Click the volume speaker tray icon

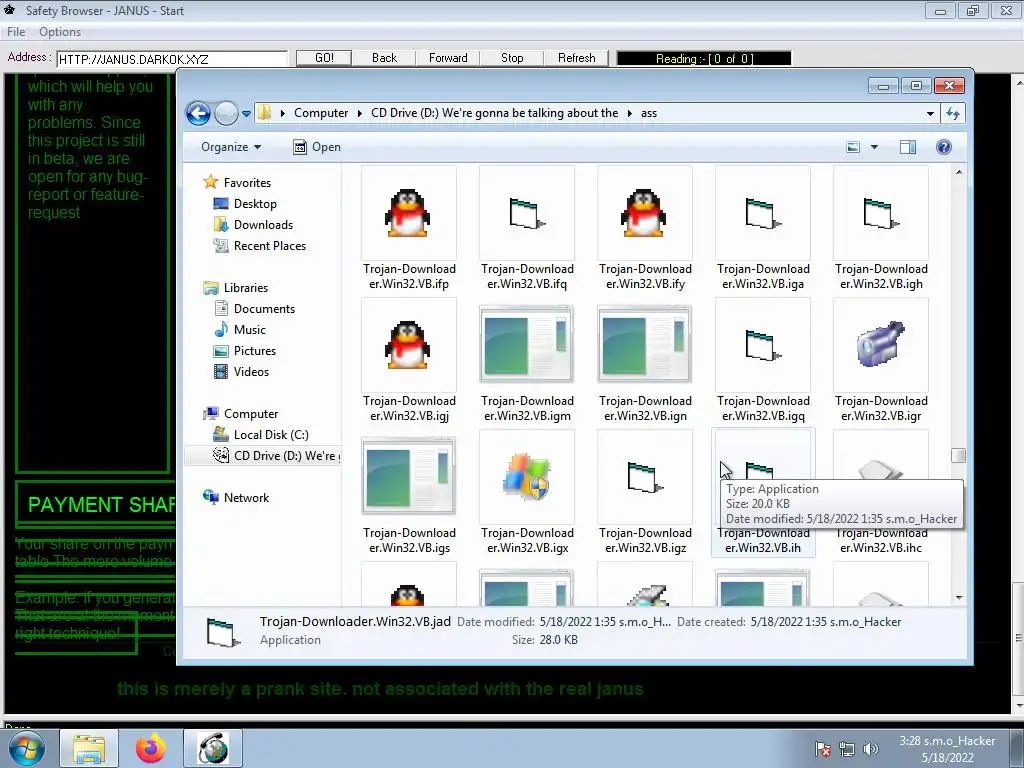[x=871, y=749]
